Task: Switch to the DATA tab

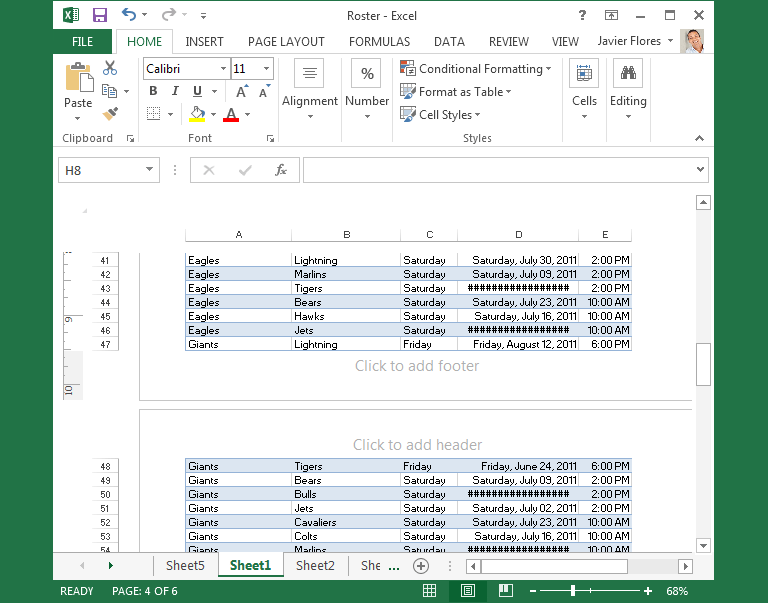Action: click(449, 42)
